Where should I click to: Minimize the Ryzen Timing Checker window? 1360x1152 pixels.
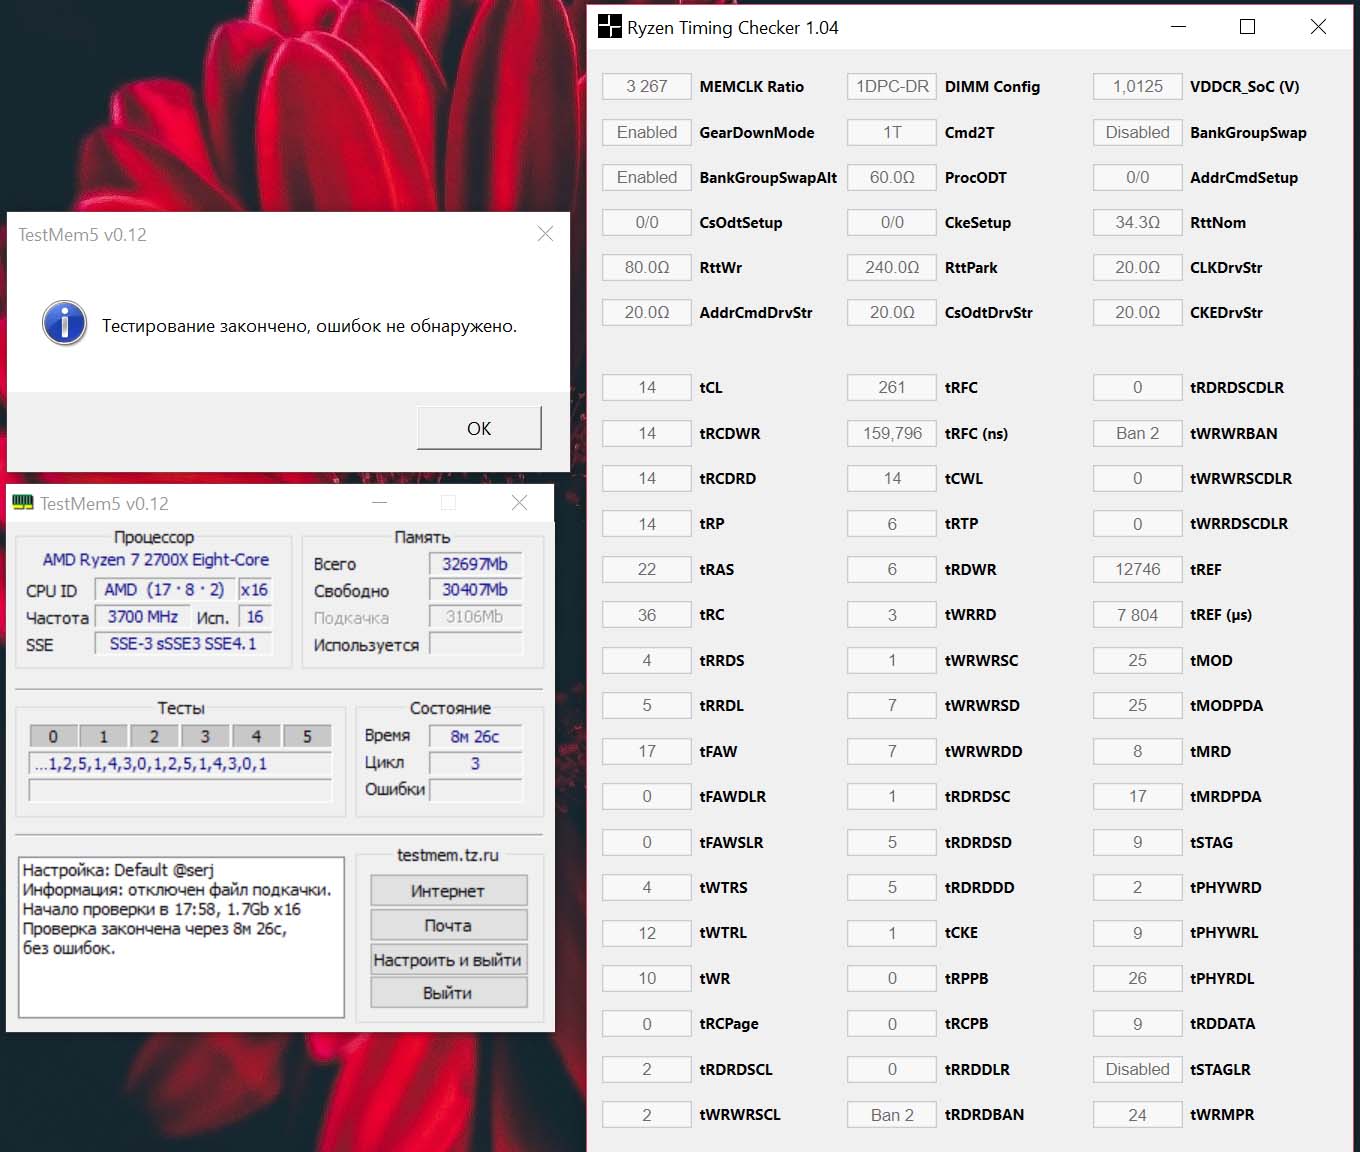1178,27
